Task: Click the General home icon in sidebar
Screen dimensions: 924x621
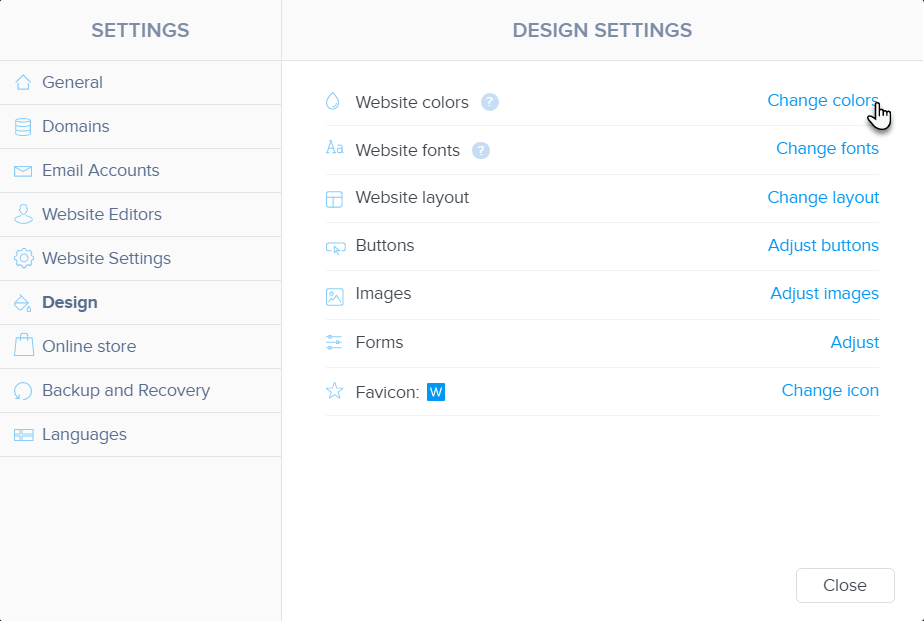Action: click(23, 83)
